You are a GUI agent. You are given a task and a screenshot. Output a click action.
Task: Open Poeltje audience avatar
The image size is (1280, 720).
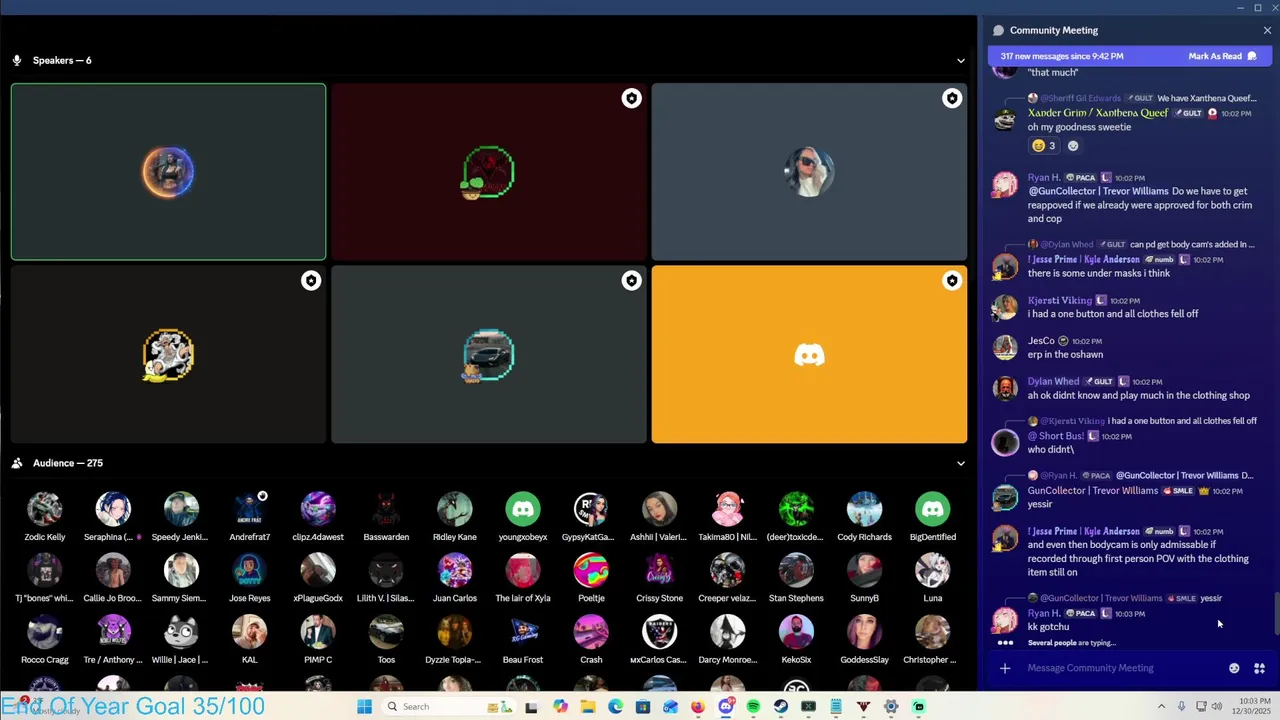click(591, 570)
